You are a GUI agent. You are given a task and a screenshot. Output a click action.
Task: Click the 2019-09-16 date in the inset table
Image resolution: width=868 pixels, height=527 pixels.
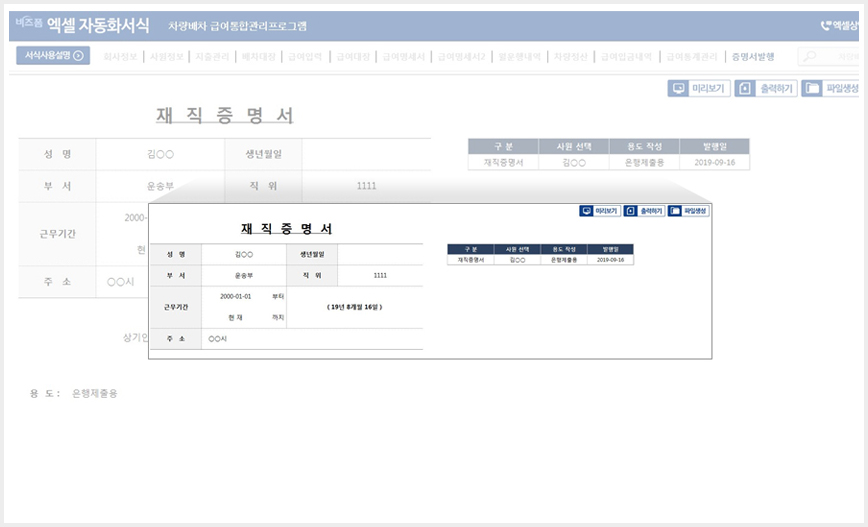(x=611, y=260)
